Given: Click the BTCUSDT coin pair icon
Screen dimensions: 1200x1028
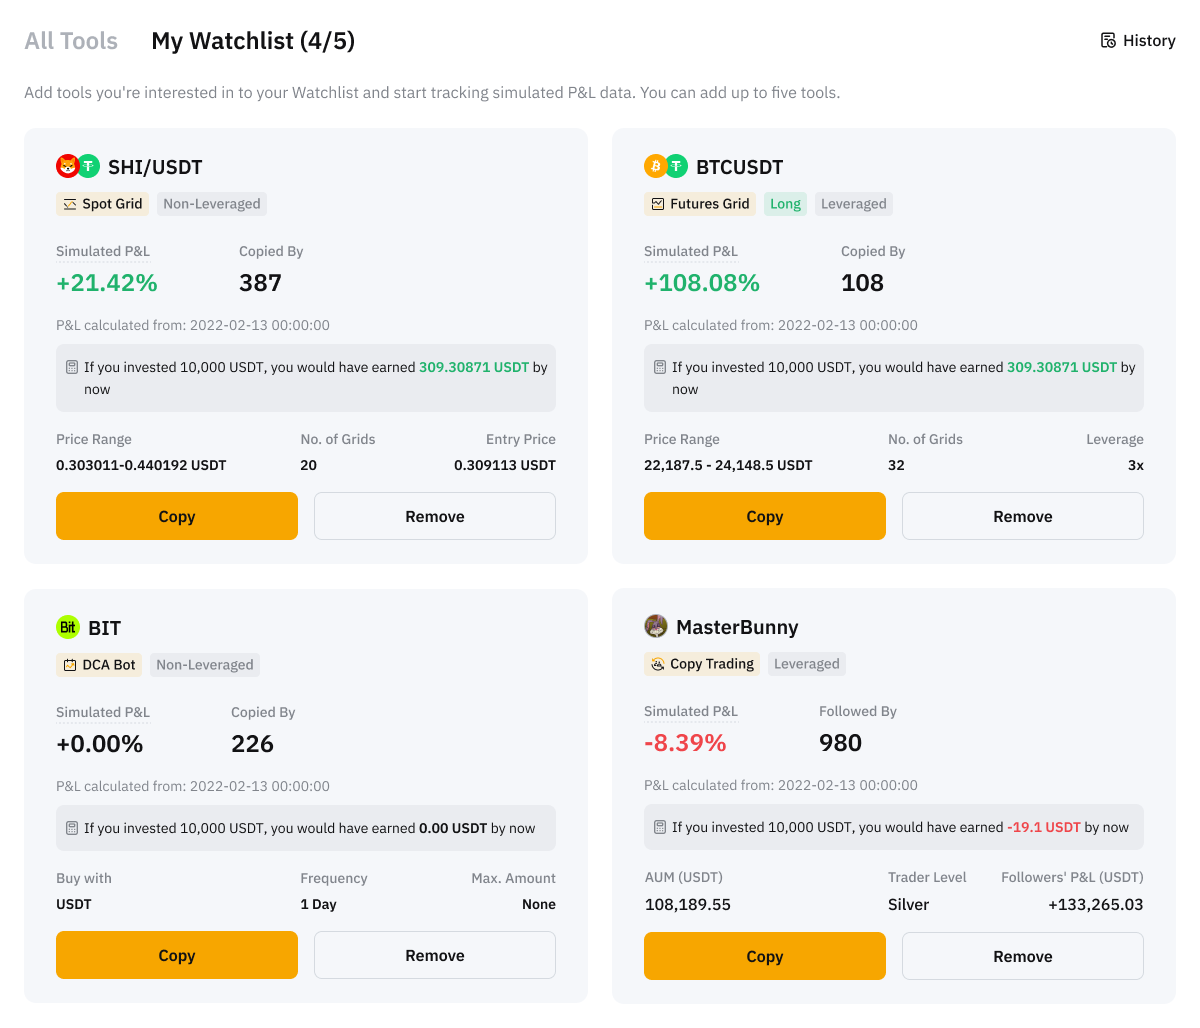Looking at the screenshot, I should 666,166.
